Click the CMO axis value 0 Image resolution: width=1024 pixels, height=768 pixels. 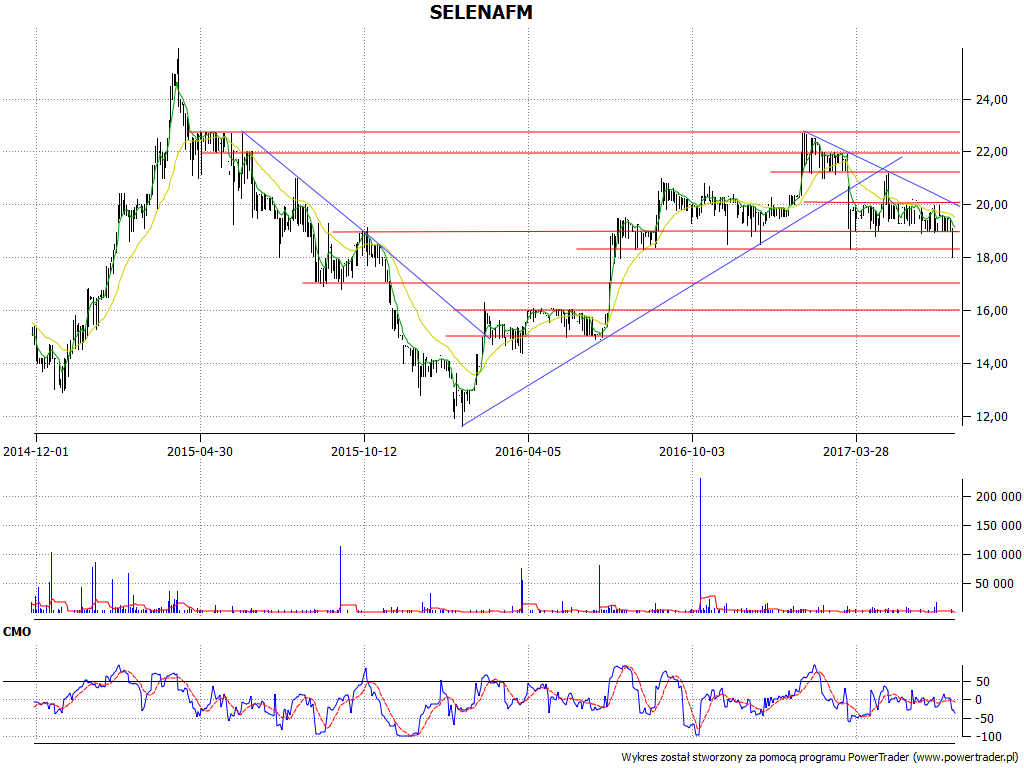(x=979, y=700)
